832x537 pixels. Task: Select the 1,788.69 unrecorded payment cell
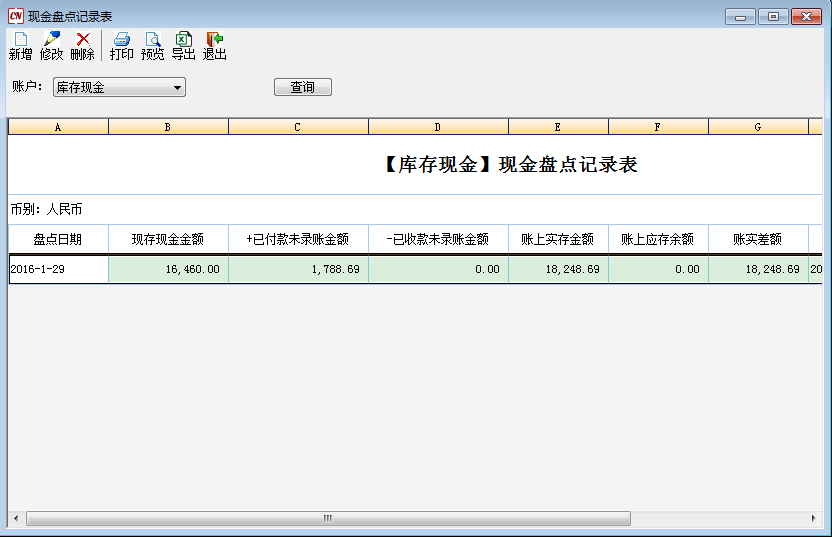click(298, 269)
